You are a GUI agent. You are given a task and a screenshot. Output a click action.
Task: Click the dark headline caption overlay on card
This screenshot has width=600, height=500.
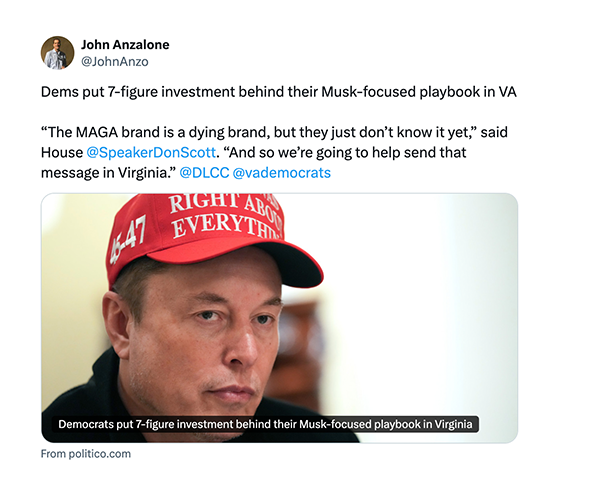click(265, 424)
